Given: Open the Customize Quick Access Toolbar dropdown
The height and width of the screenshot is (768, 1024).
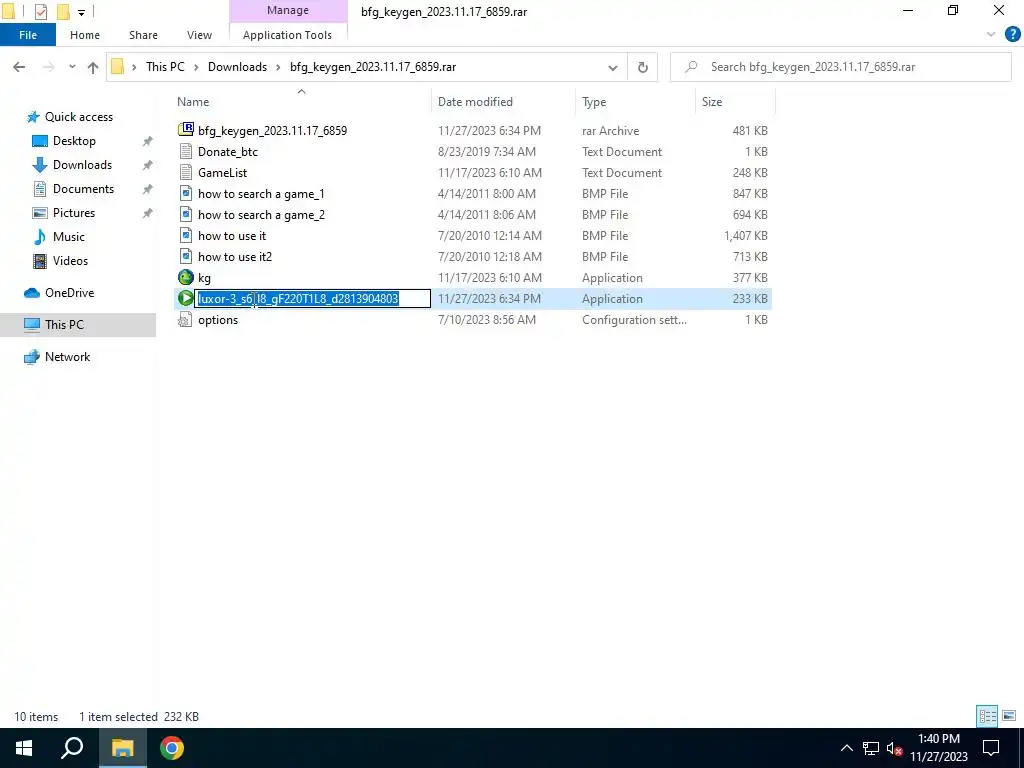Looking at the screenshot, I should 81,12.
